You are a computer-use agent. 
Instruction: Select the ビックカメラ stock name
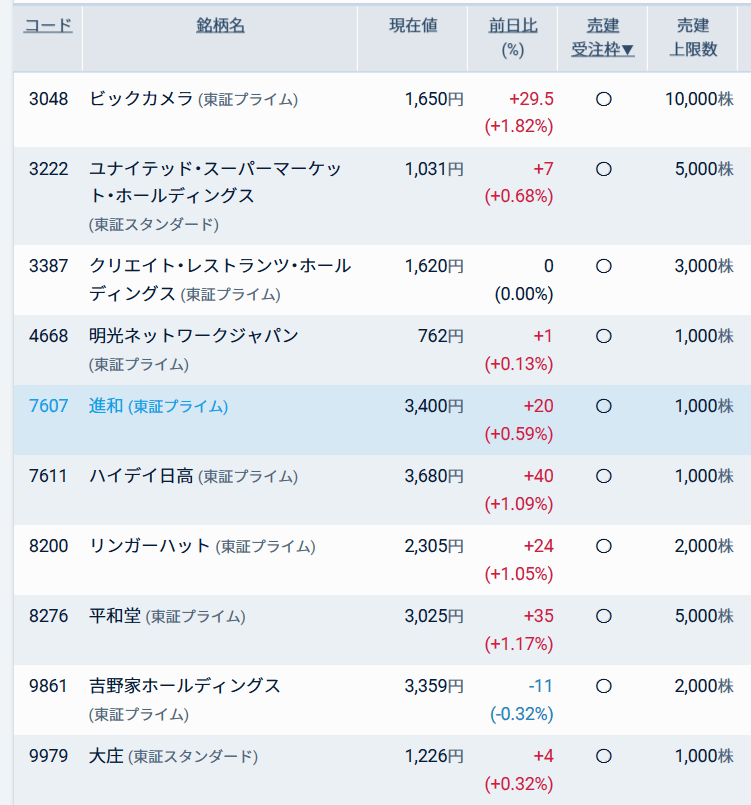[x=141, y=99]
